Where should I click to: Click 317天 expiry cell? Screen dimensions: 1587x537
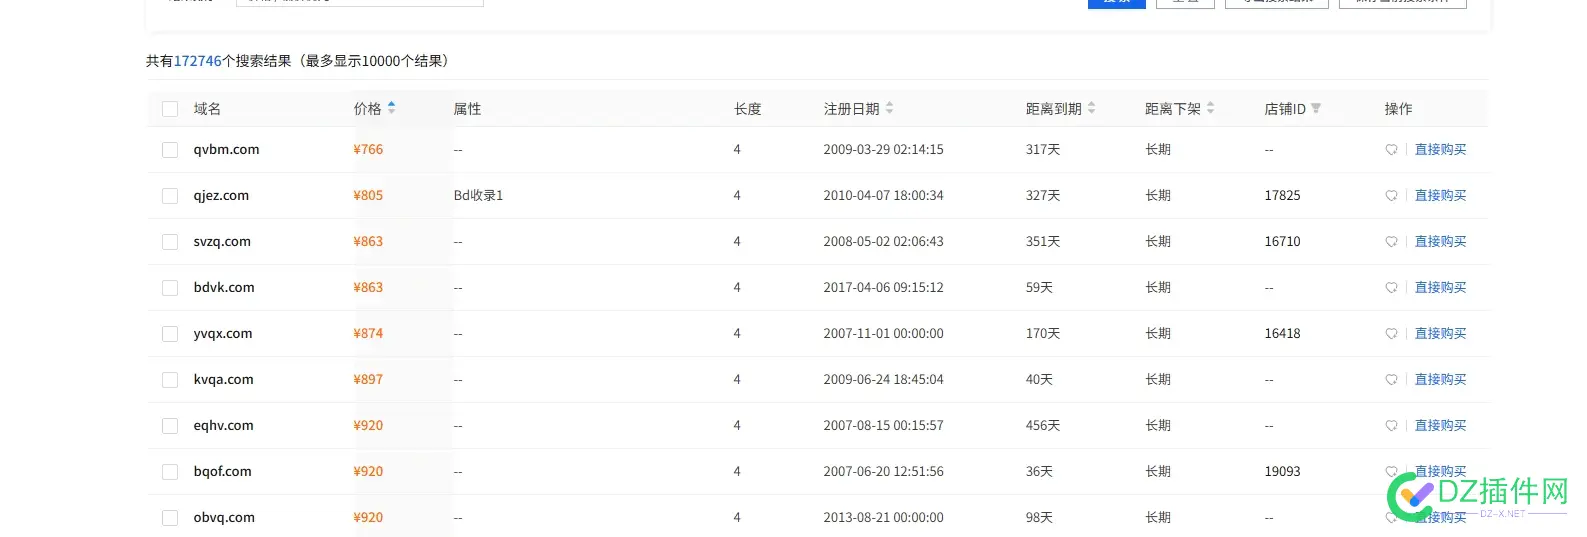tap(1042, 150)
